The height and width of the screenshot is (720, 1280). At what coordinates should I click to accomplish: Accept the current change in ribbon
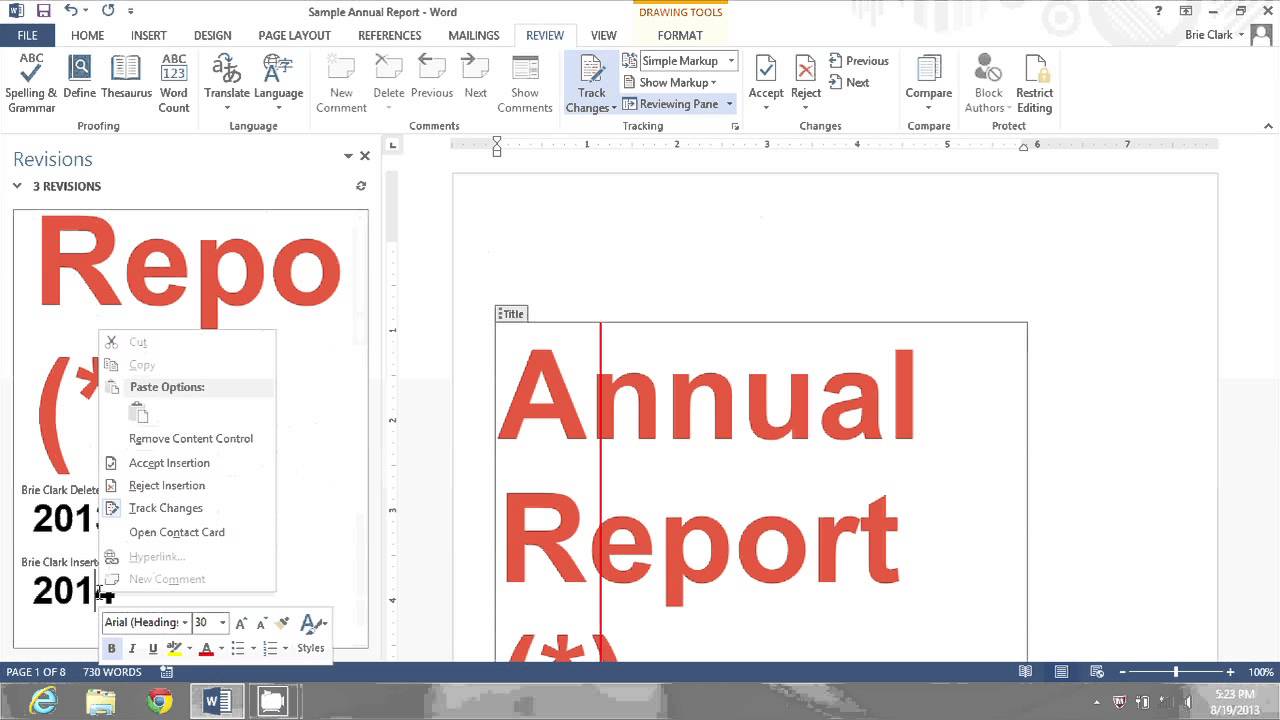[766, 83]
